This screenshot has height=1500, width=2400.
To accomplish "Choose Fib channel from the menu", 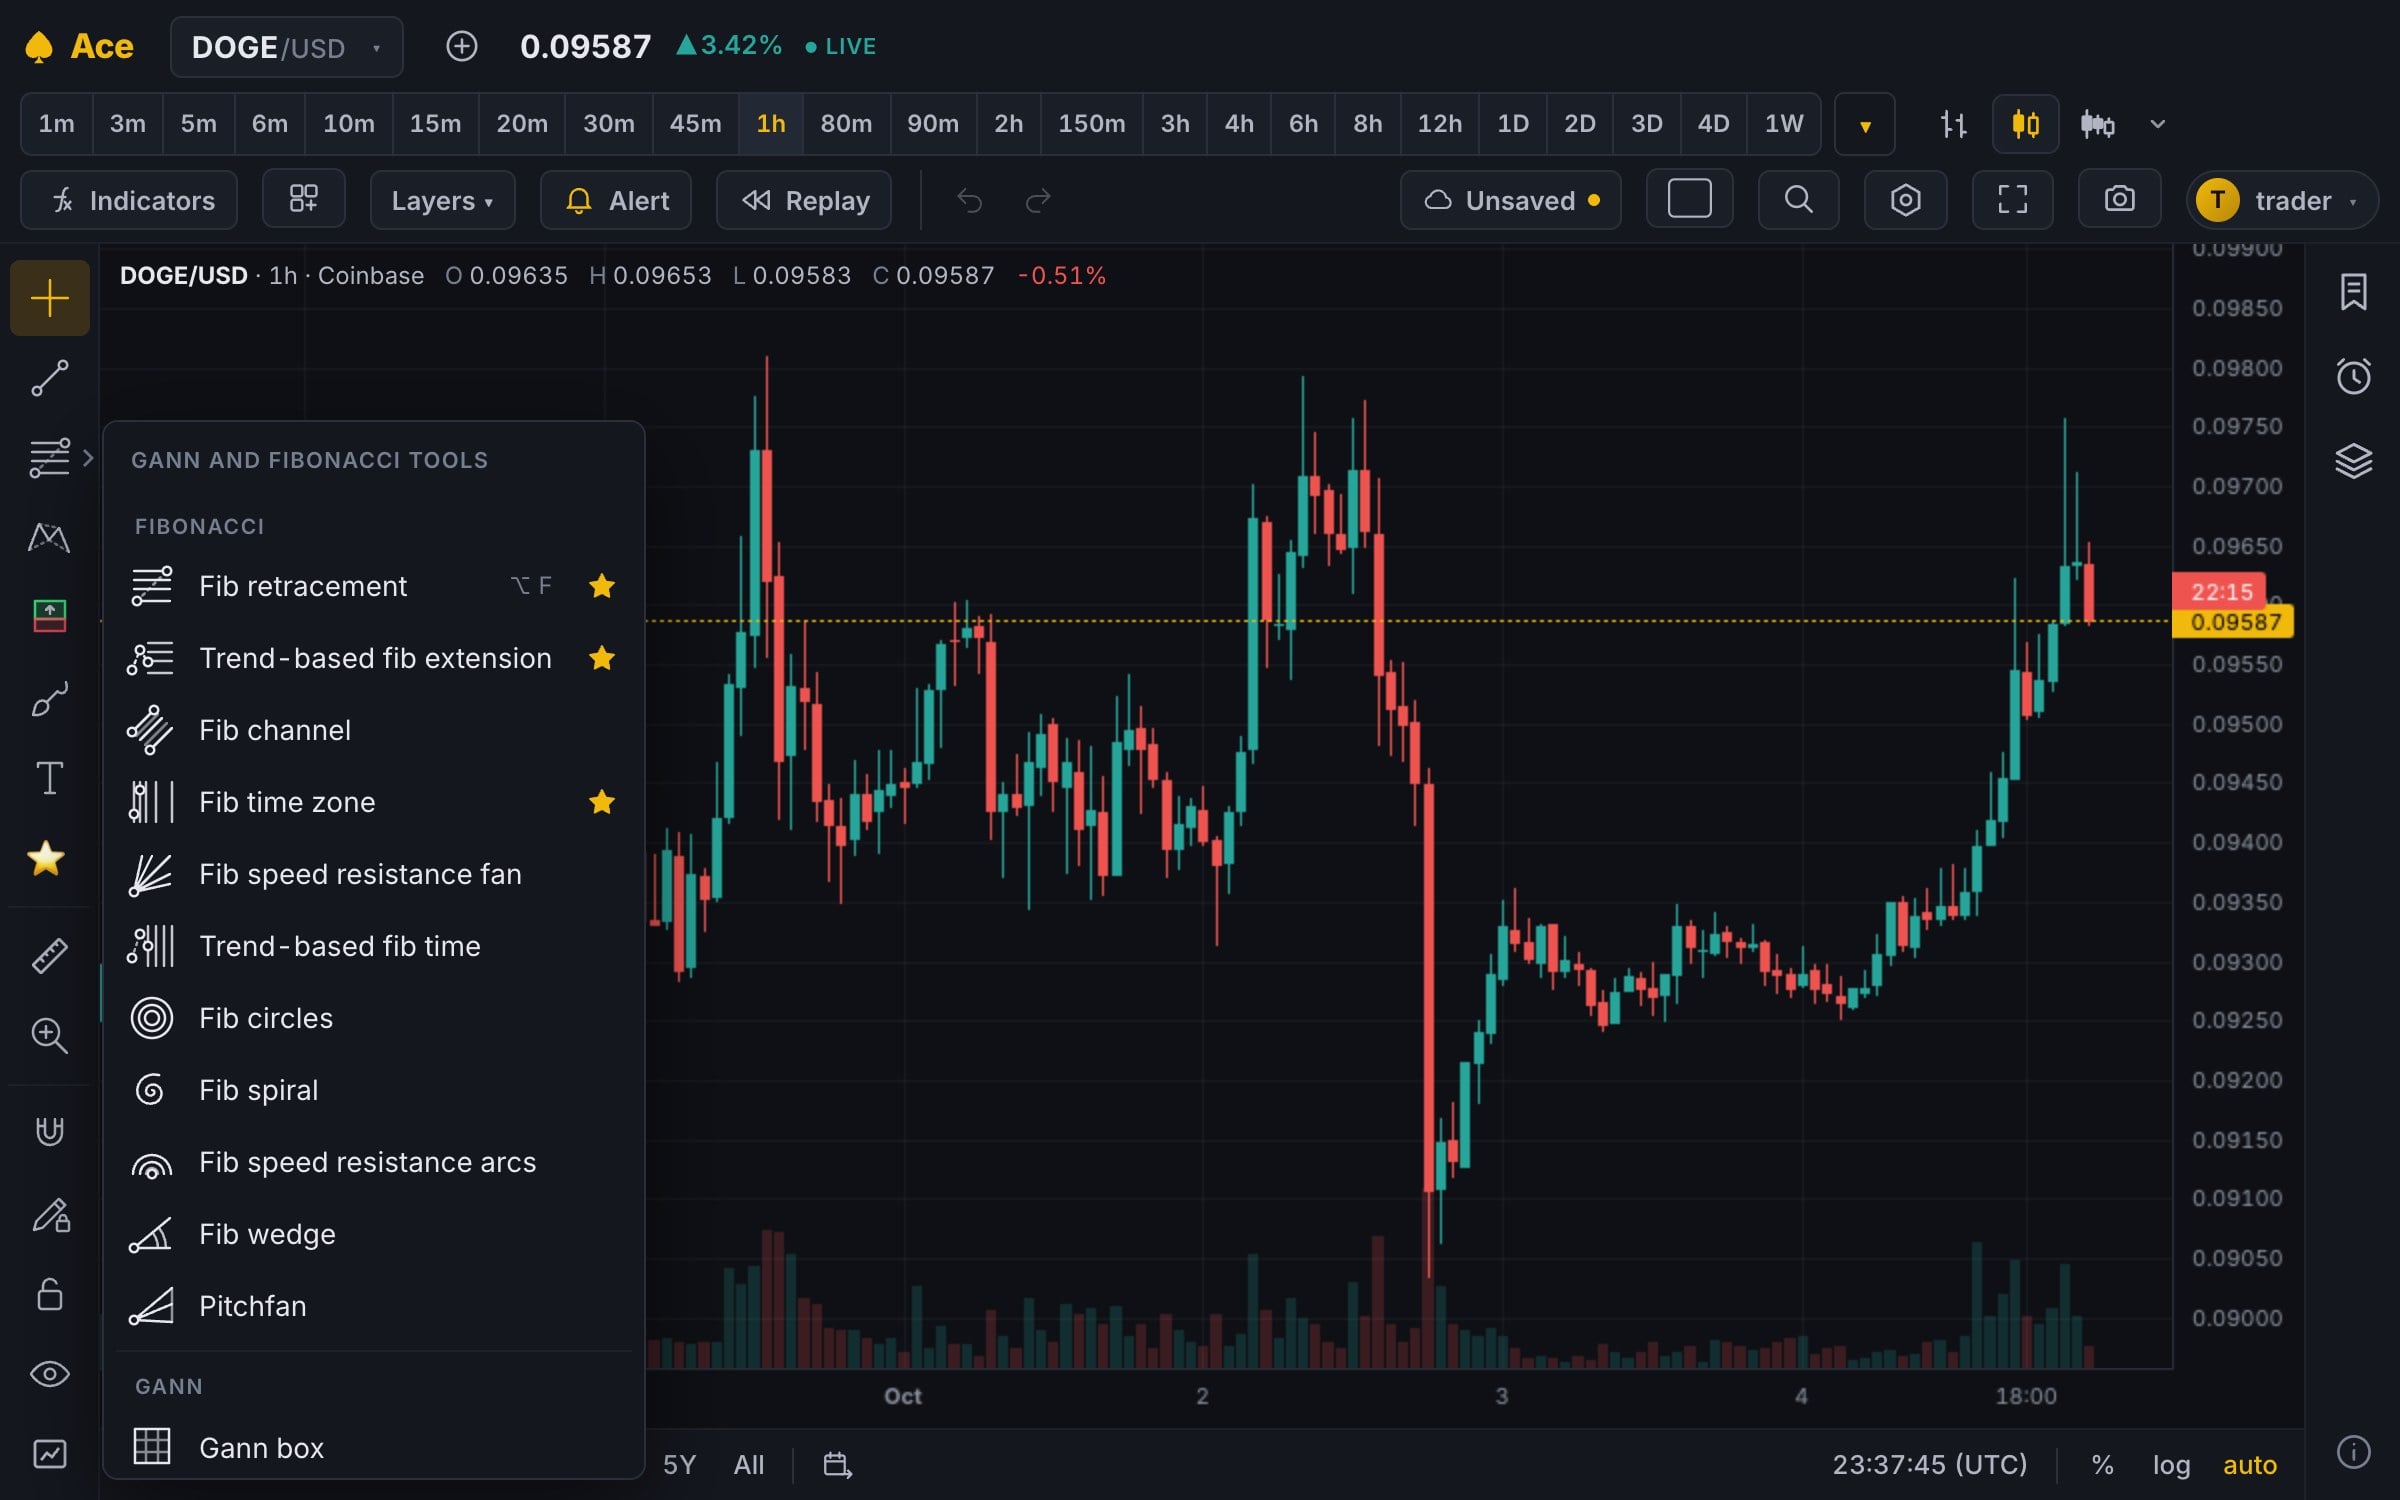I will [374, 730].
